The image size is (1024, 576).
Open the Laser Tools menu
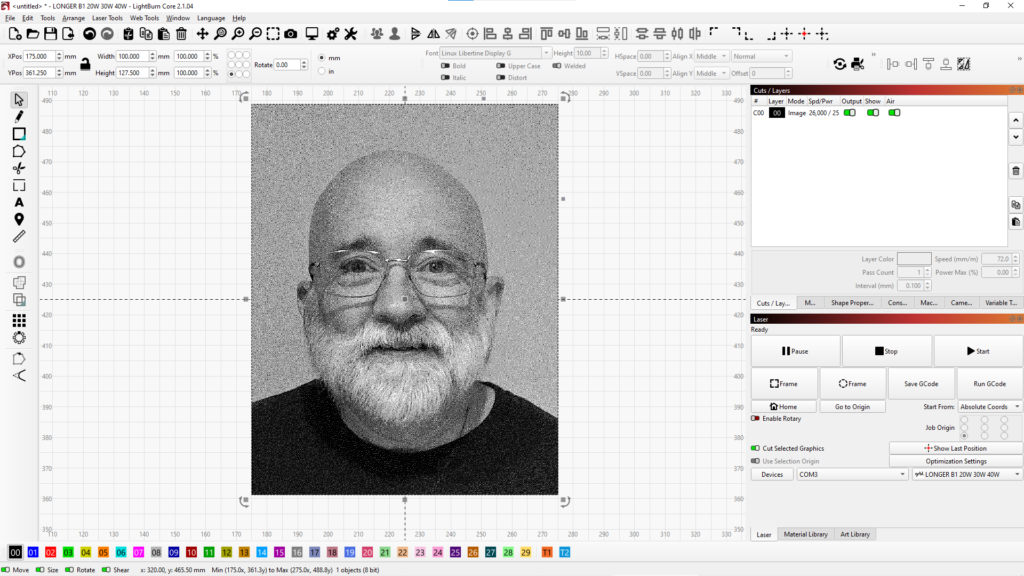107,18
